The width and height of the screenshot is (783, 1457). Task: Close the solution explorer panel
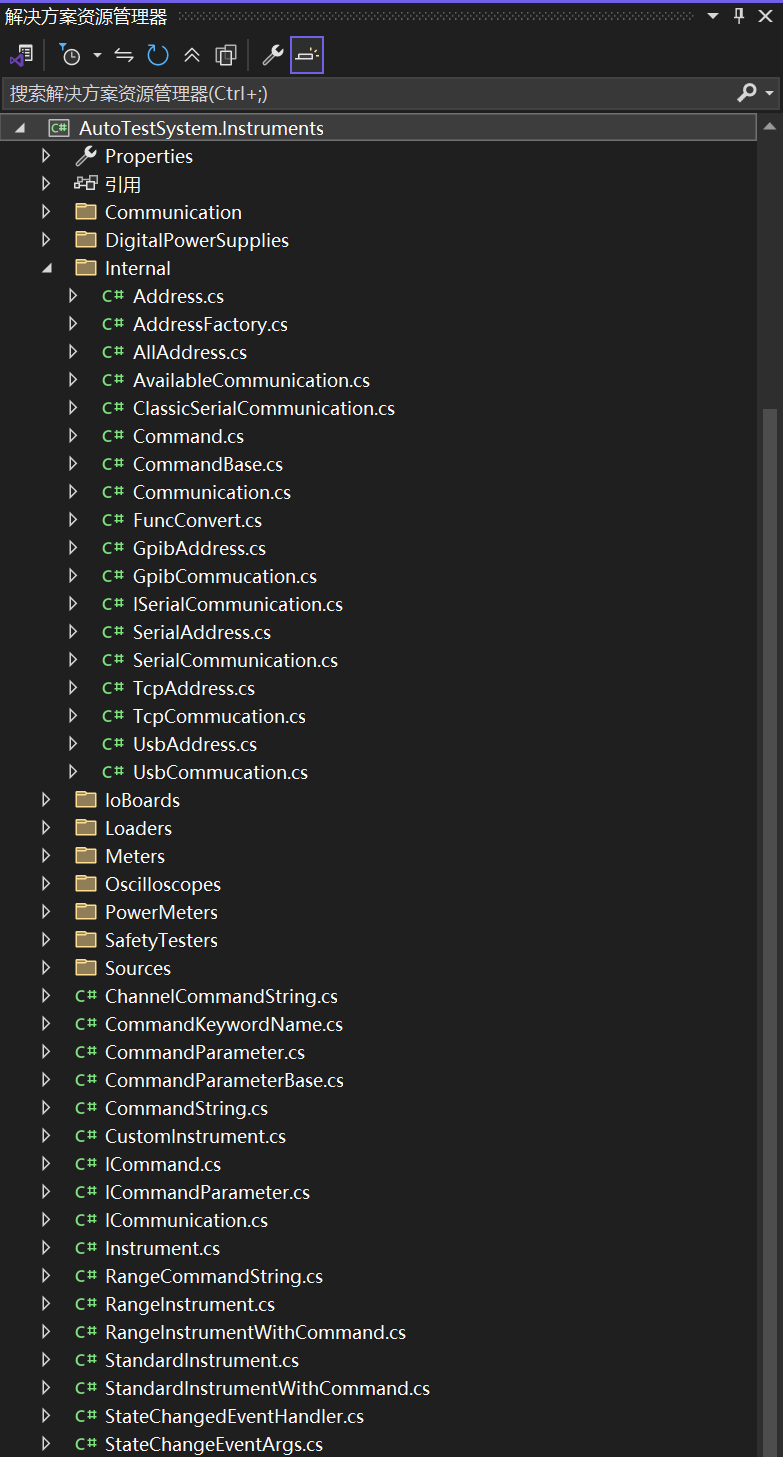[x=766, y=16]
